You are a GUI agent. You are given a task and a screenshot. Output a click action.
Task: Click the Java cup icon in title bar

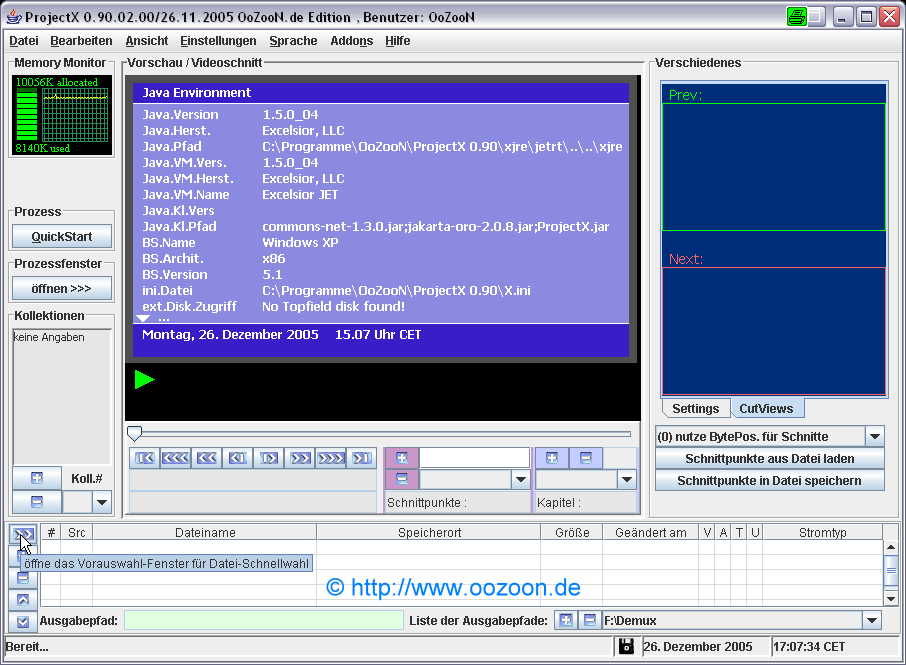coord(14,17)
